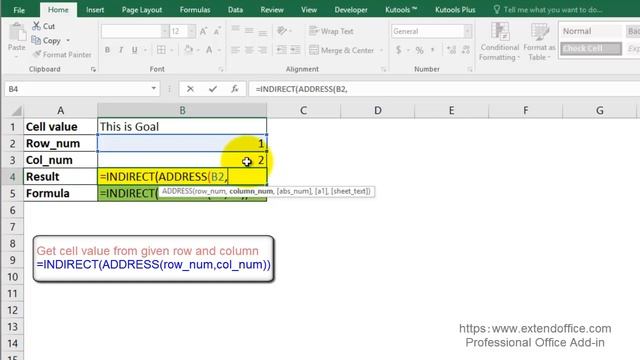Apply the Check Cell style
Viewport: 640px width, 360px height.
pyautogui.click(x=591, y=49)
